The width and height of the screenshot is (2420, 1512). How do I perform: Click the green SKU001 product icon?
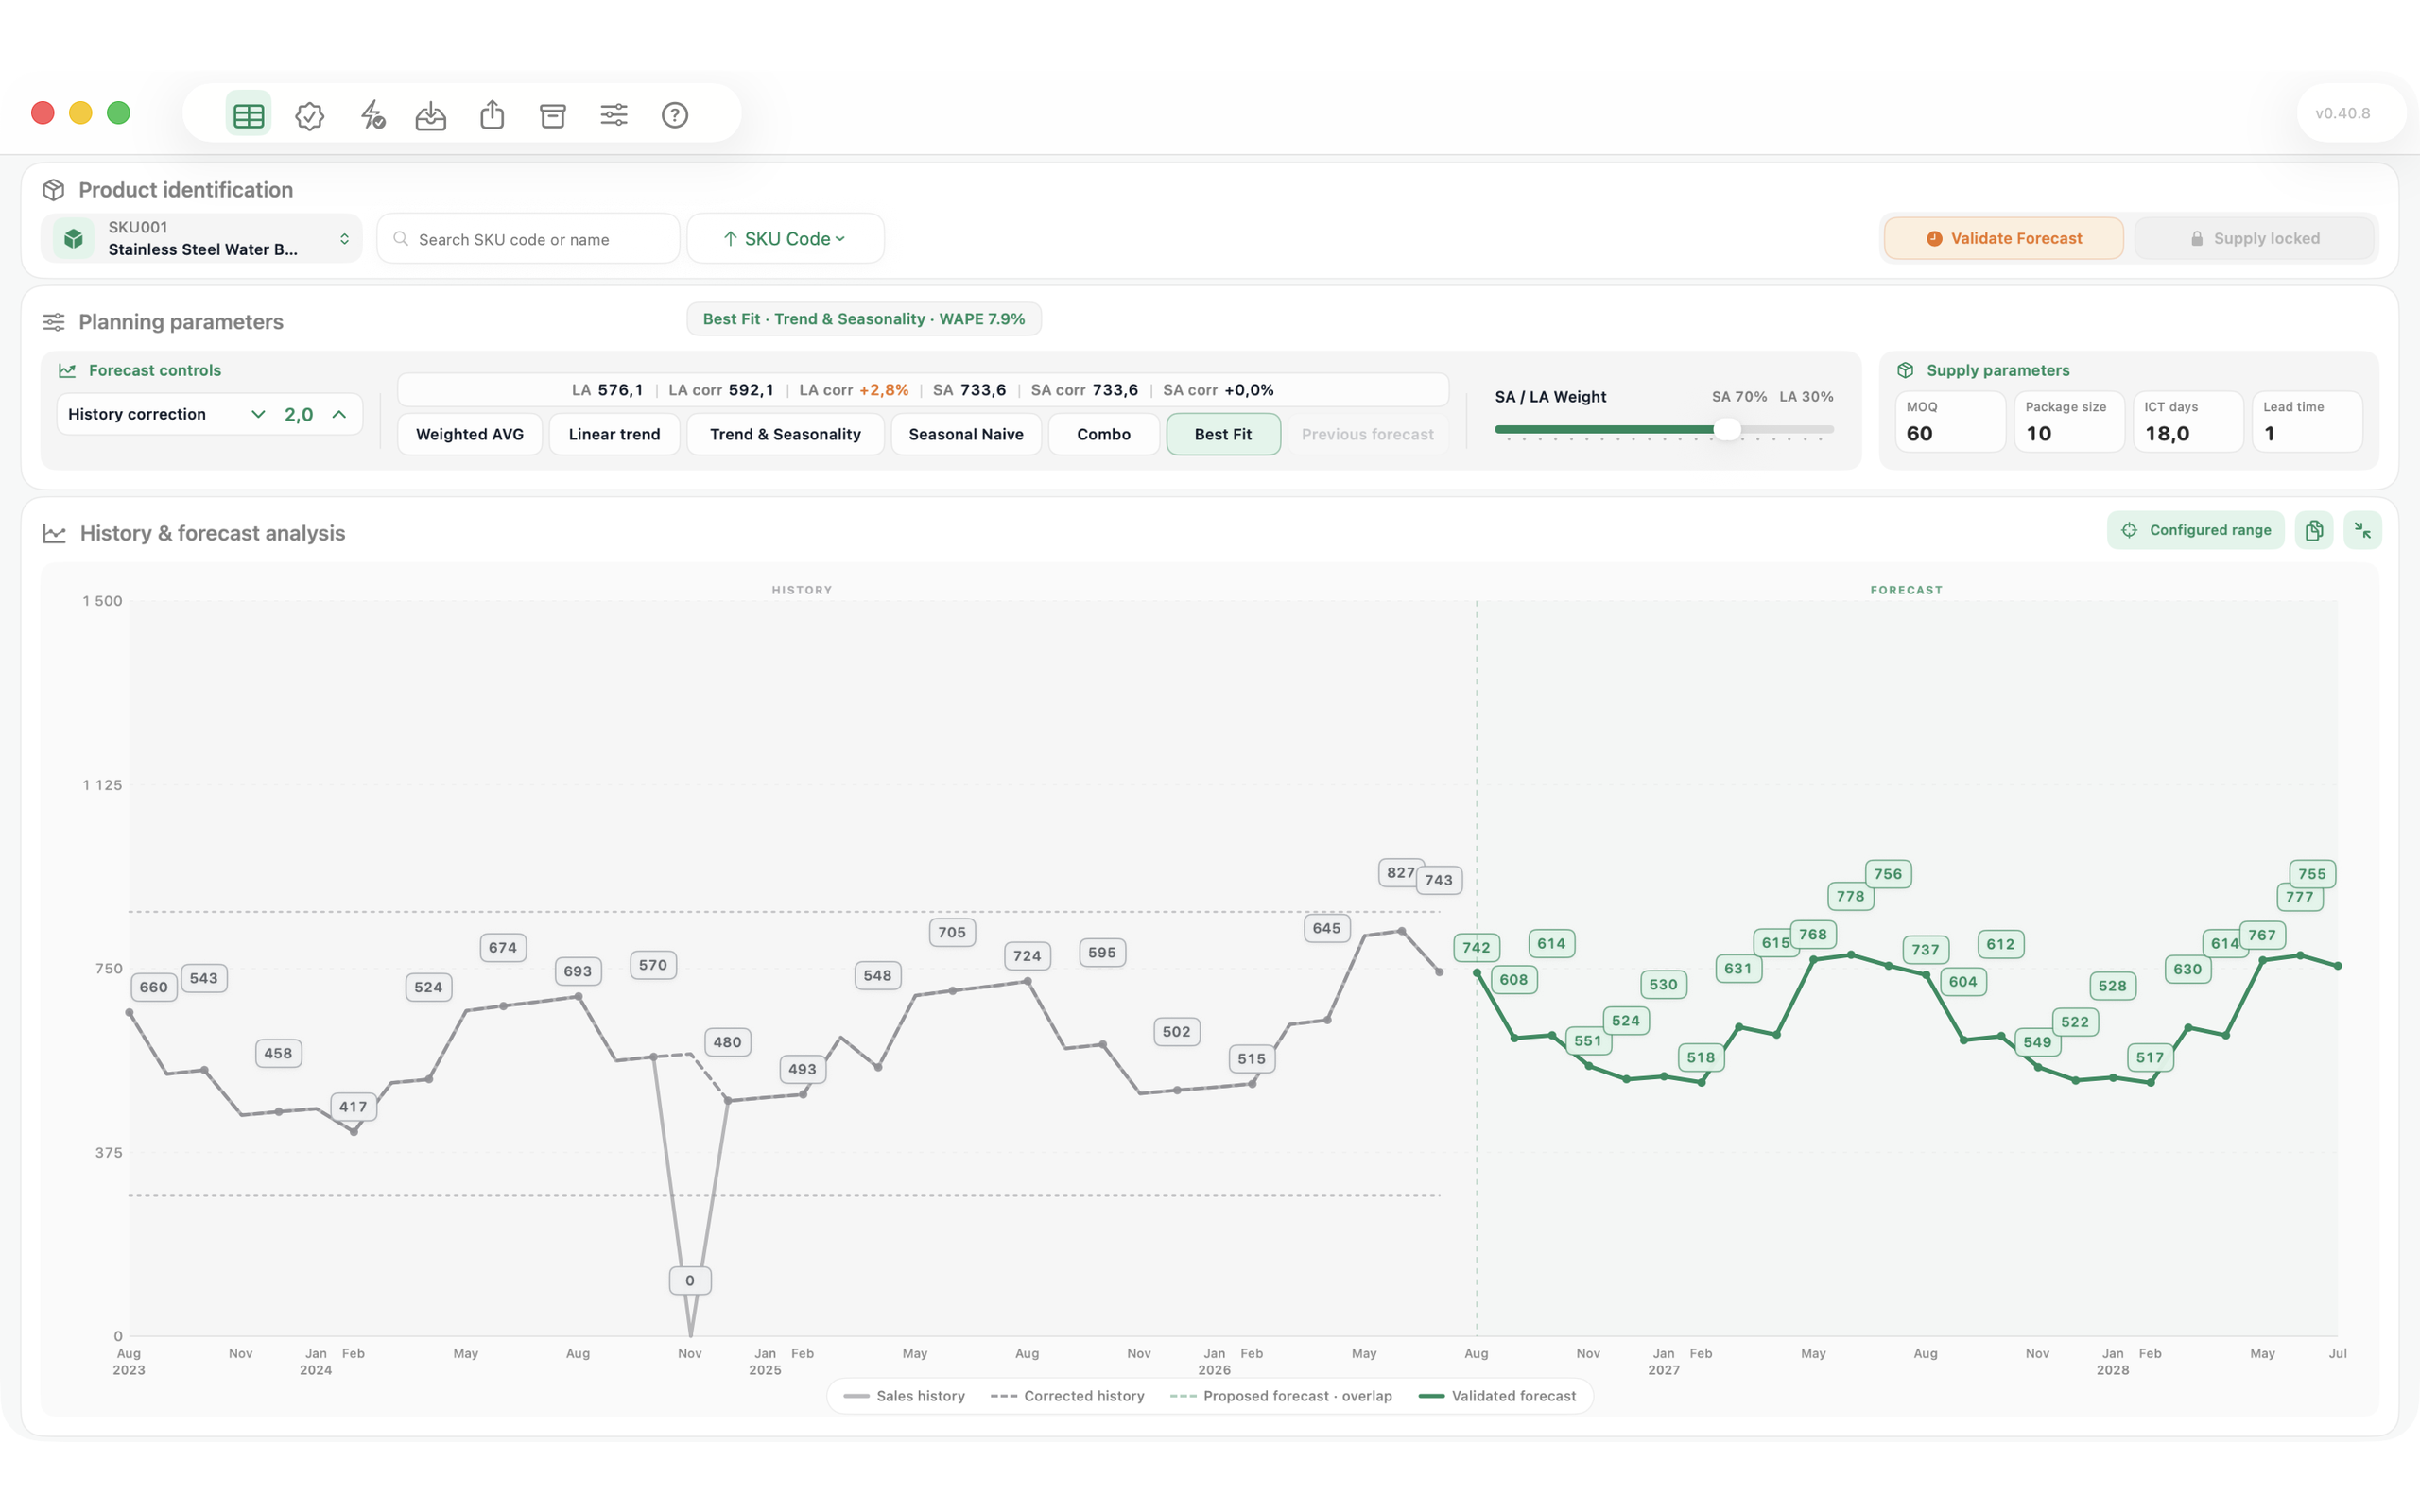point(74,238)
